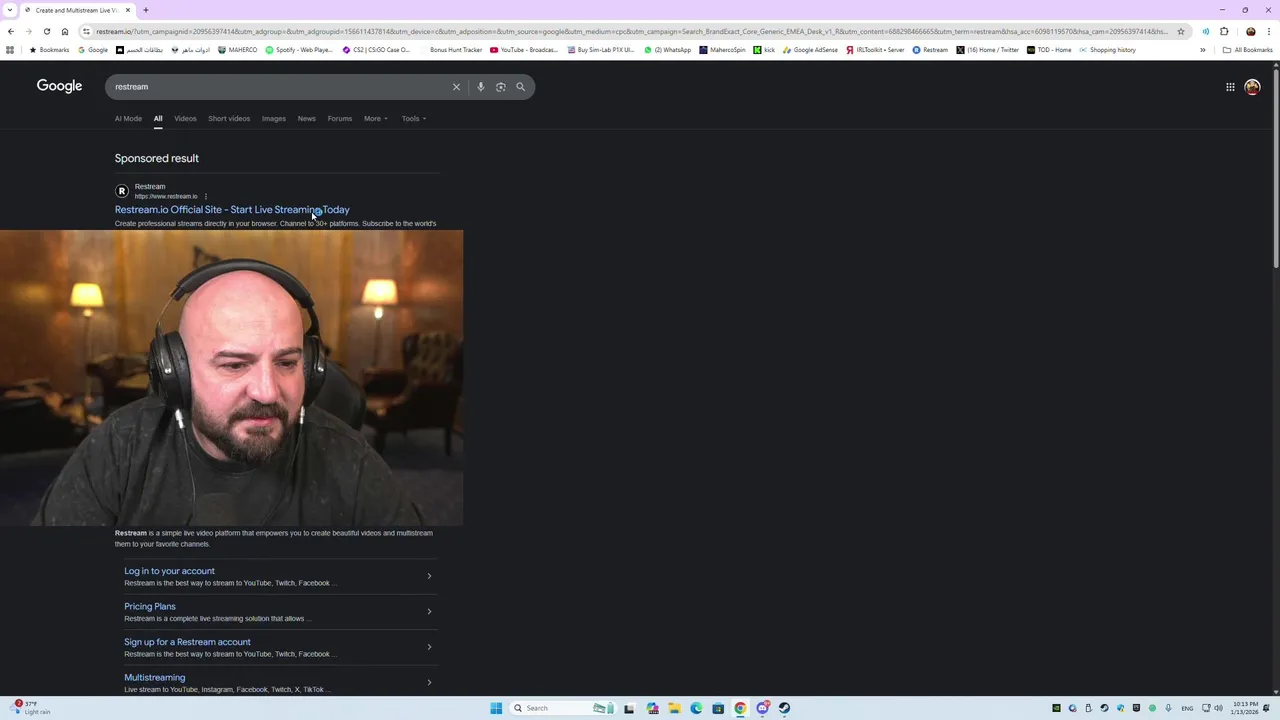Screen dimensions: 1280x720
Task: Open Microsoft Edge from the taskbar
Action: [x=696, y=708]
